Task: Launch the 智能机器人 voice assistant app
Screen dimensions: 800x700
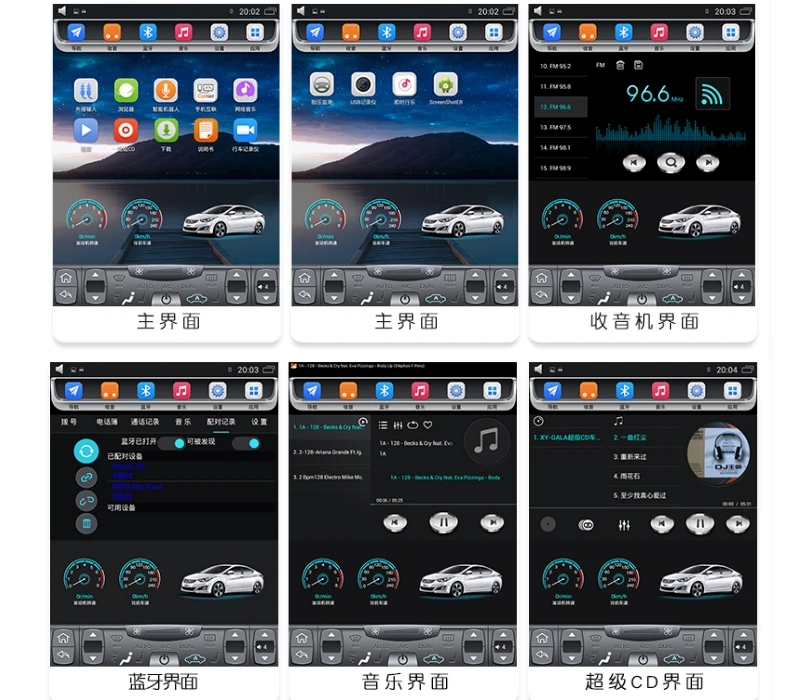Action: (x=166, y=91)
